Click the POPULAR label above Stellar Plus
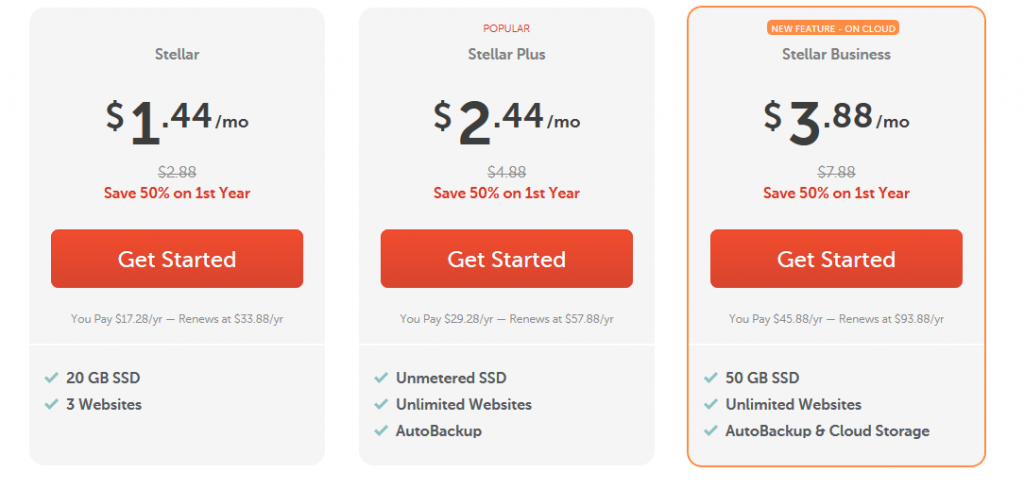 tap(506, 29)
